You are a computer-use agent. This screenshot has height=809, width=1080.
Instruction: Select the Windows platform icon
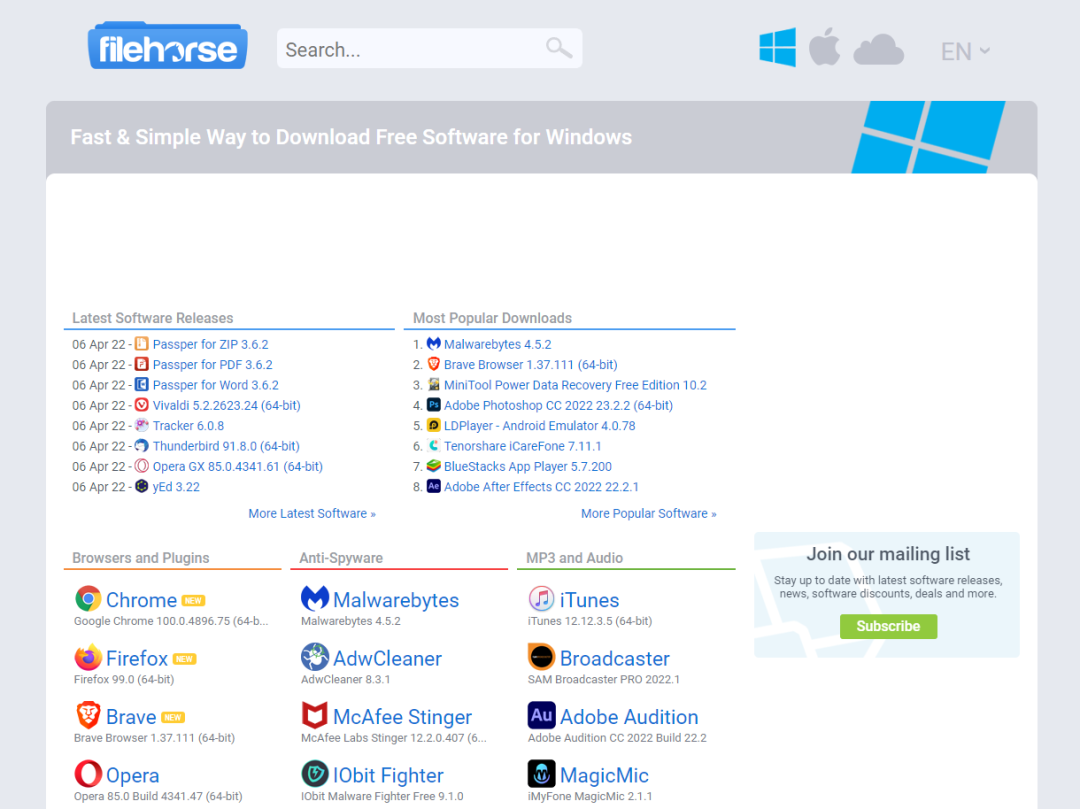coord(777,48)
